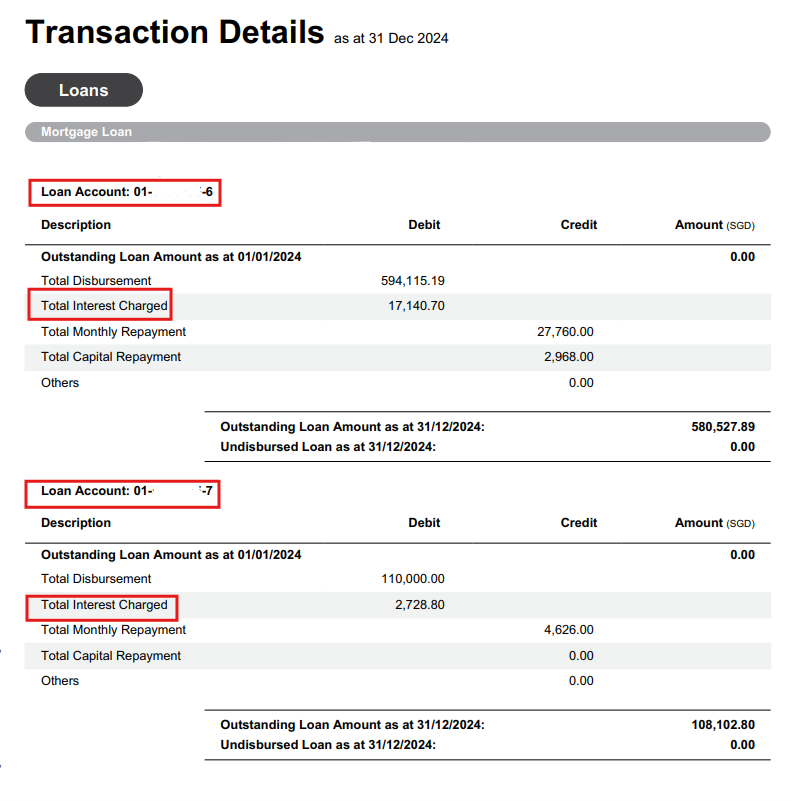Image resolution: width=792 pixels, height=801 pixels.
Task: Click the 17,140.70 interest charged value
Action: tap(417, 306)
